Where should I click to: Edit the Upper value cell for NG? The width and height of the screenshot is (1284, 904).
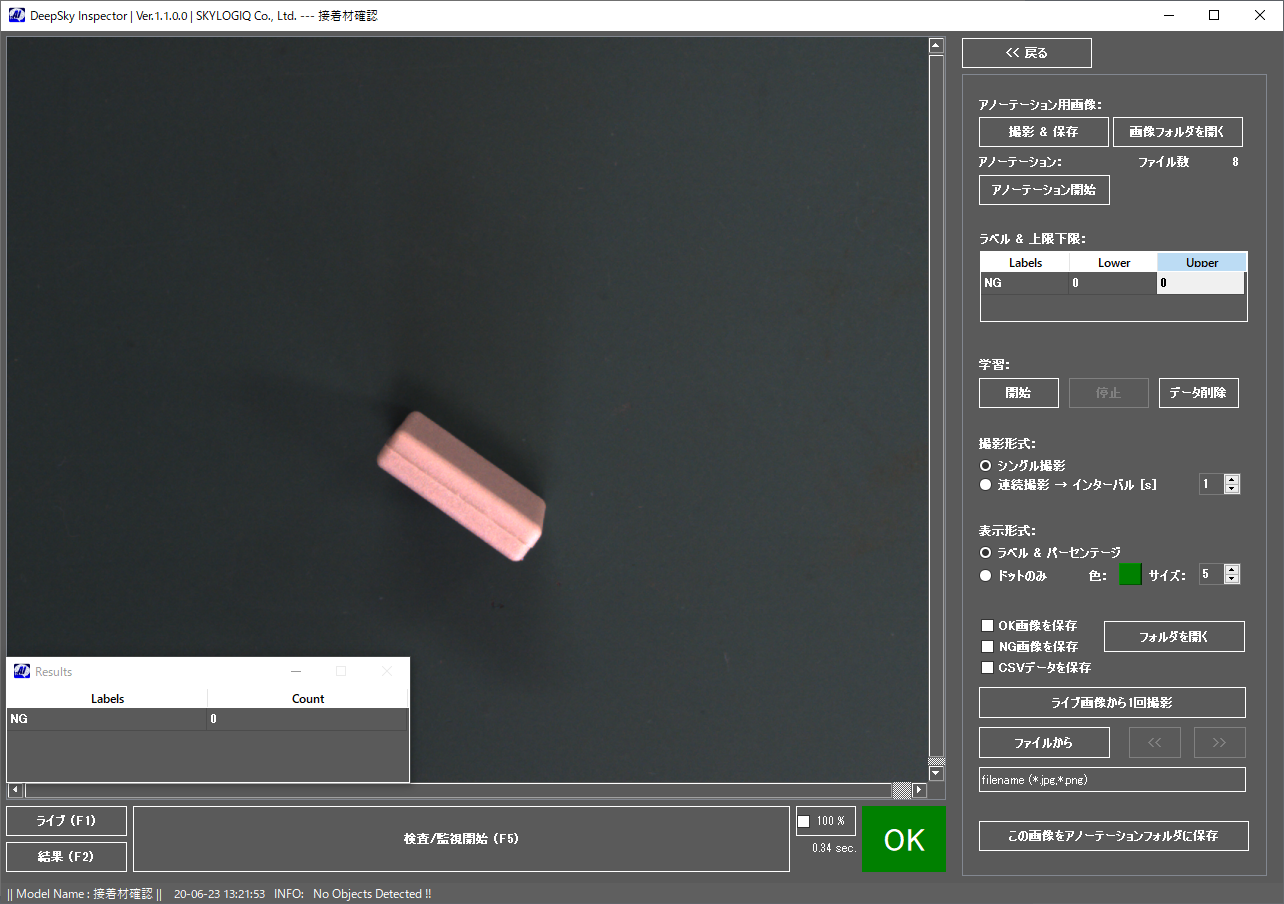pos(1201,283)
